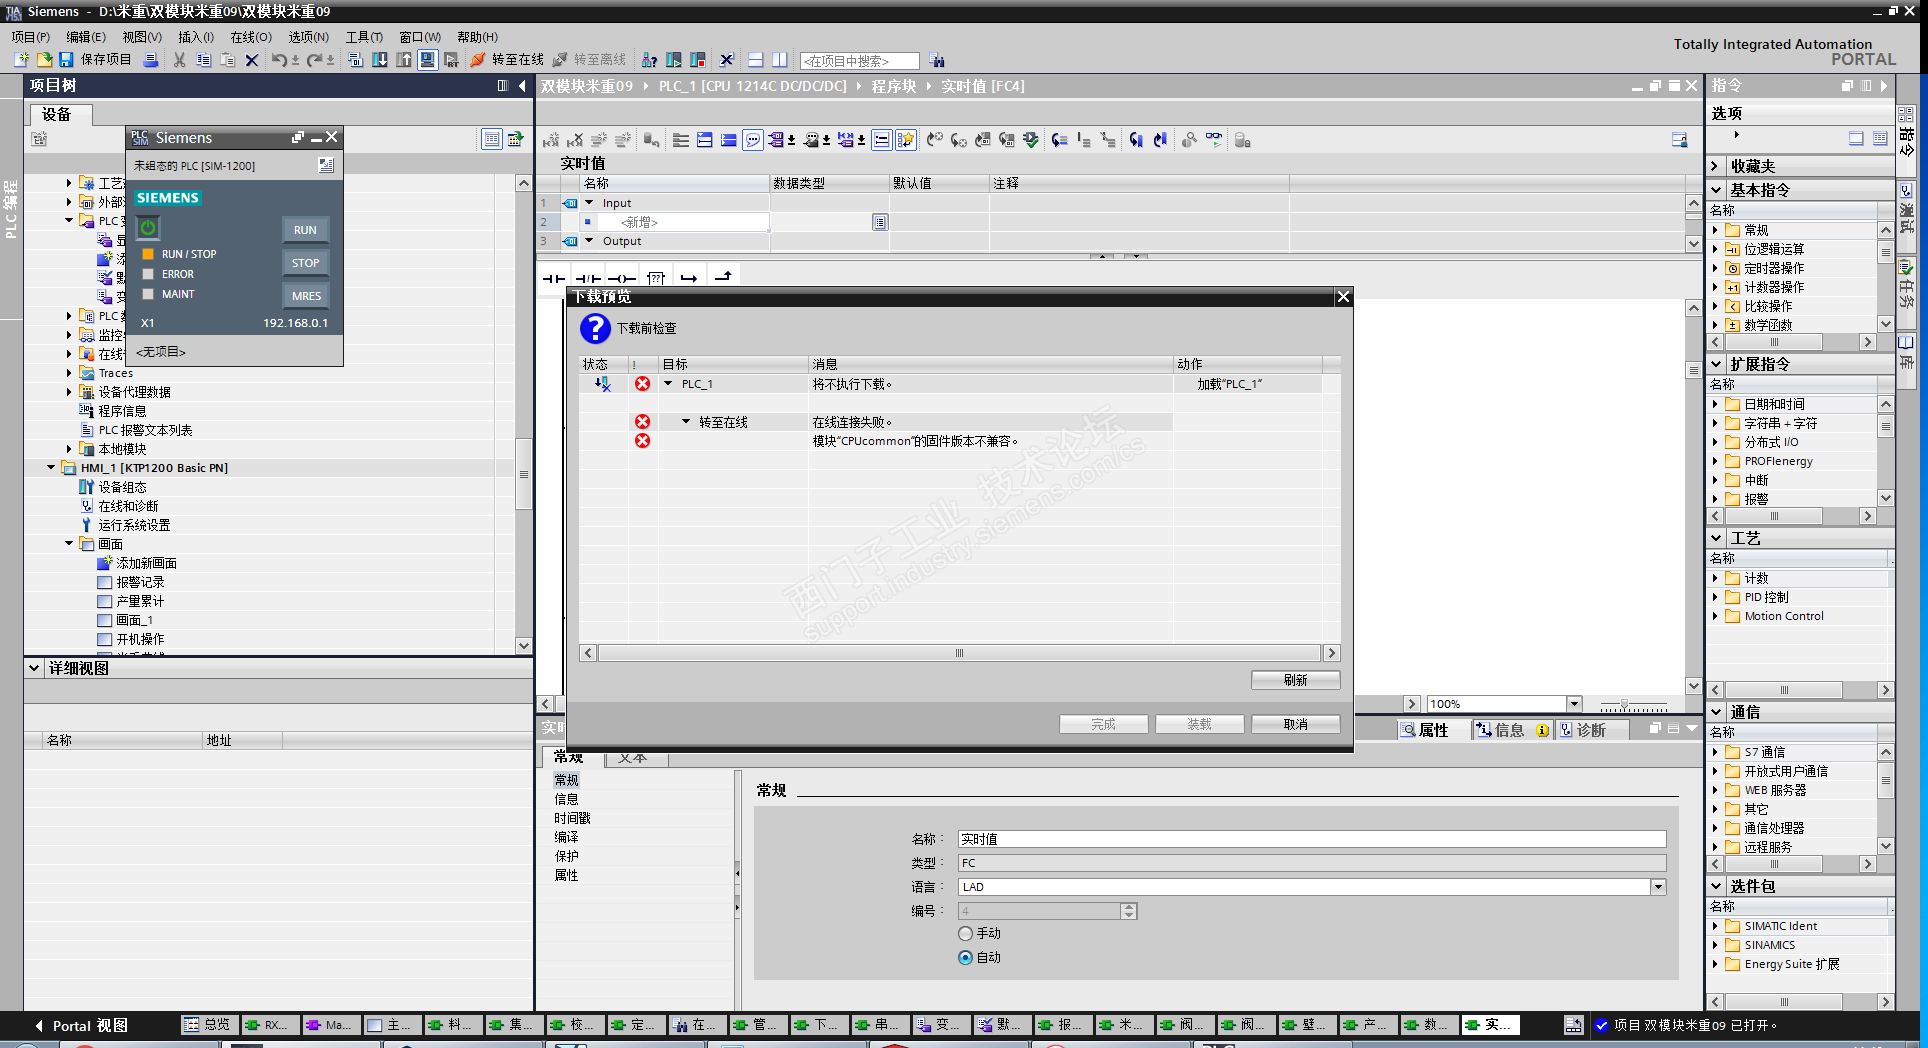Click 取消 to cancel the download
Image resolution: width=1928 pixels, height=1048 pixels.
[1295, 724]
